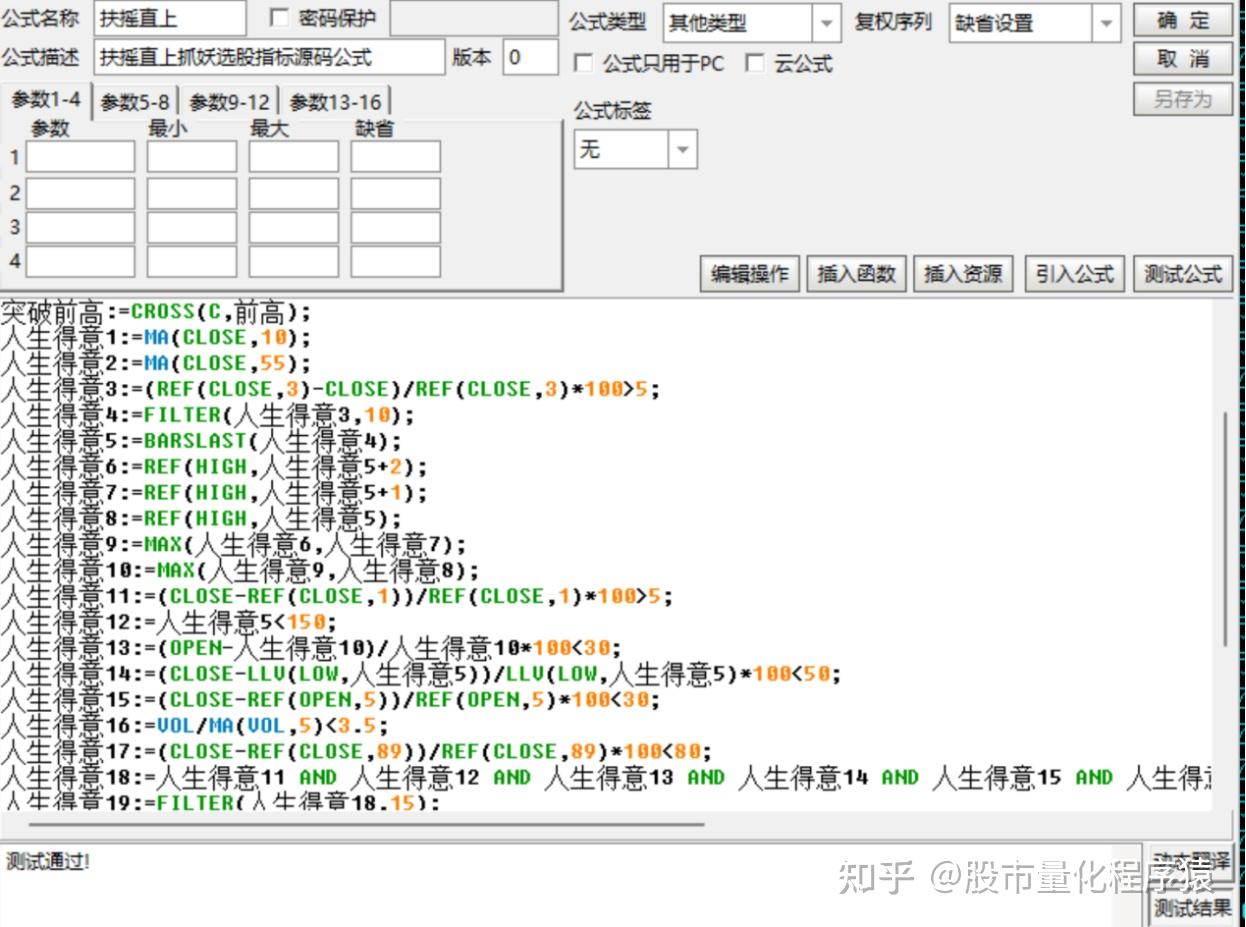Click row 4 最小 value field
This screenshot has width=1246, height=927.
(192, 261)
